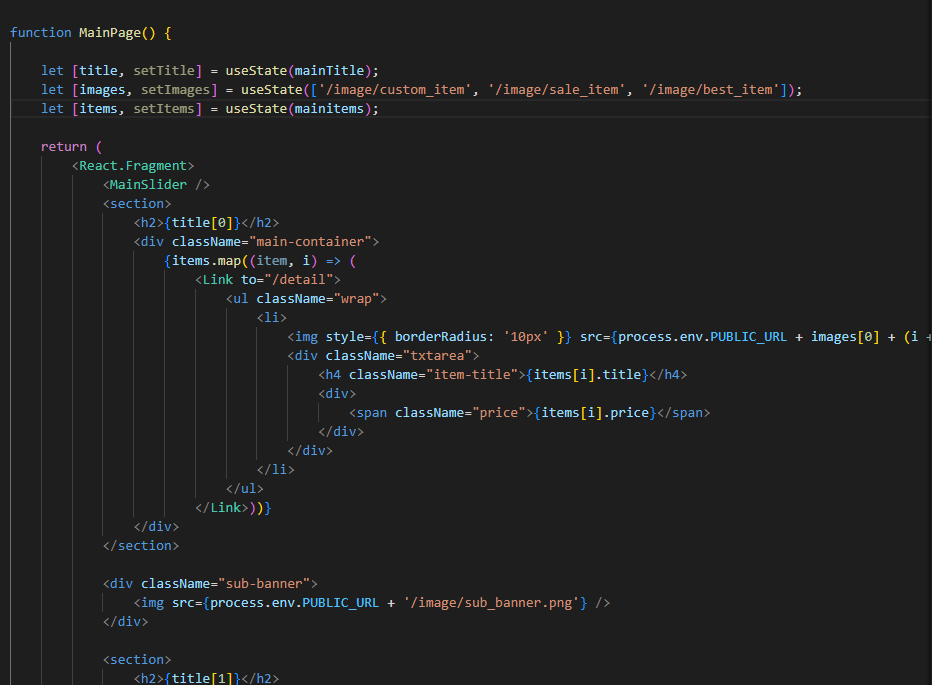The image size is (932, 685).
Task: Click the opening li tag
Action: point(272,318)
